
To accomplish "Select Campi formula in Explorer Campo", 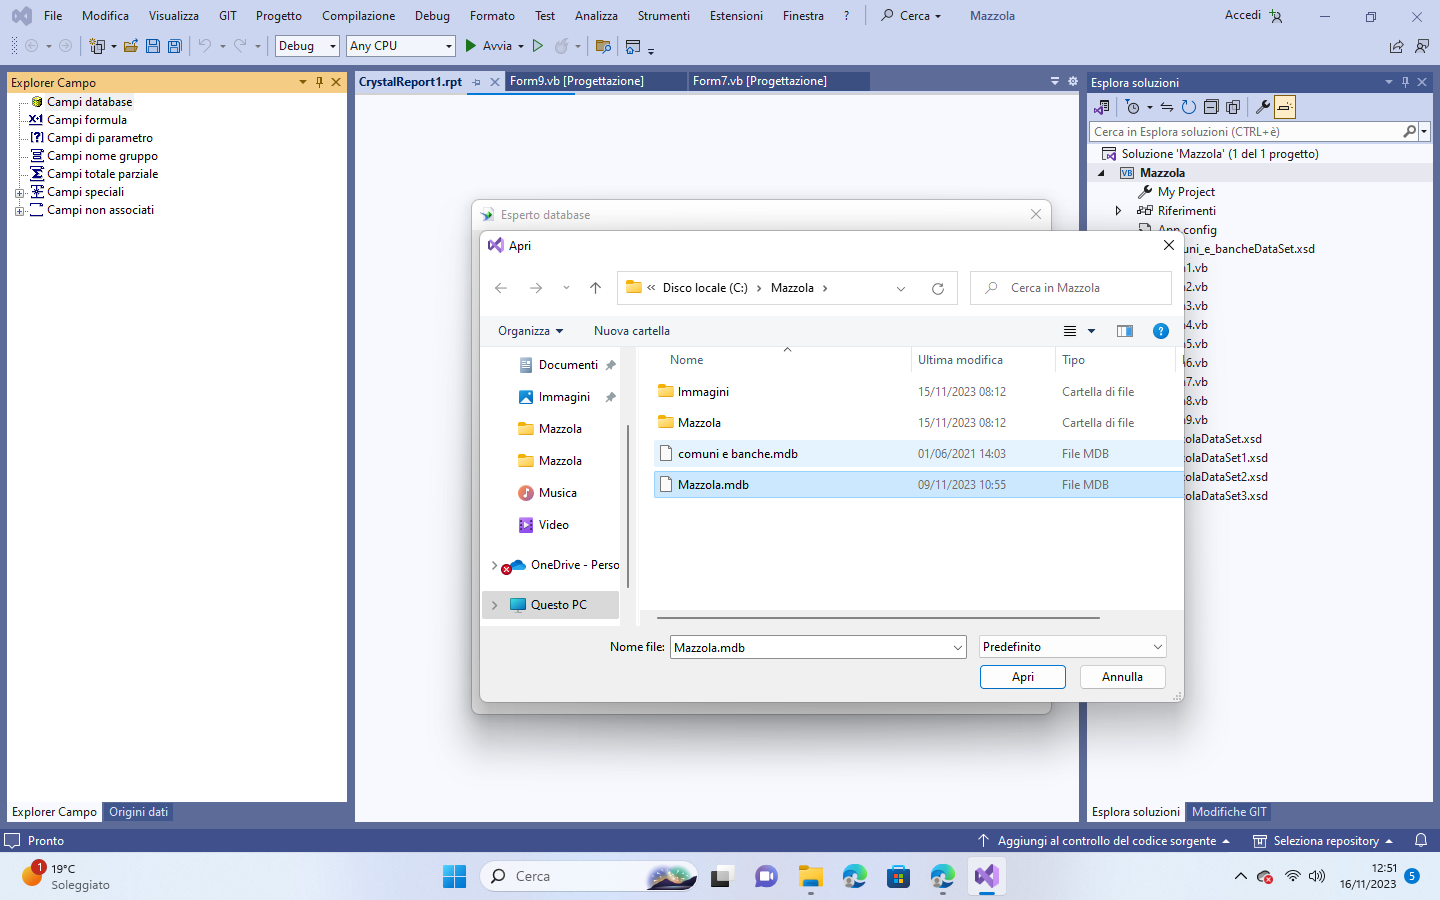I will (x=87, y=120).
